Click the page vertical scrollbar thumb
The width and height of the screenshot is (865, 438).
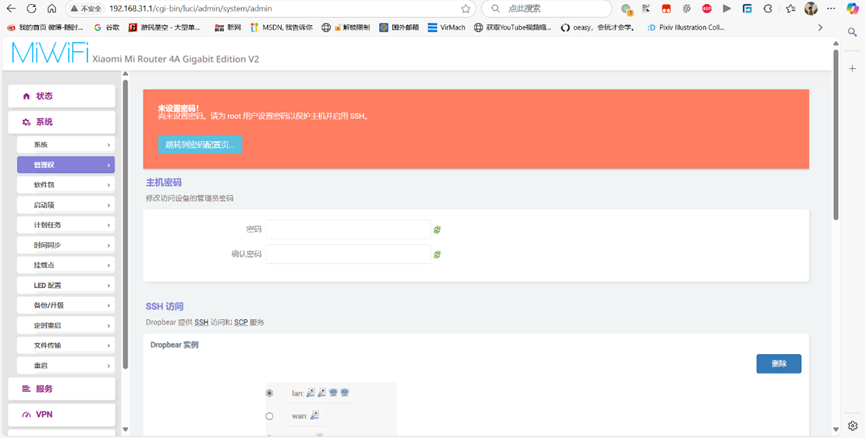[x=835, y=130]
